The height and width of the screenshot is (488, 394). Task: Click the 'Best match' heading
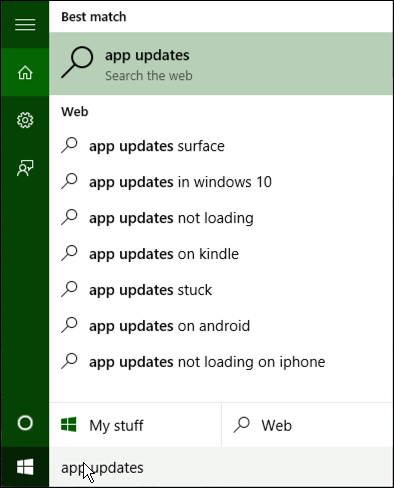[94, 17]
